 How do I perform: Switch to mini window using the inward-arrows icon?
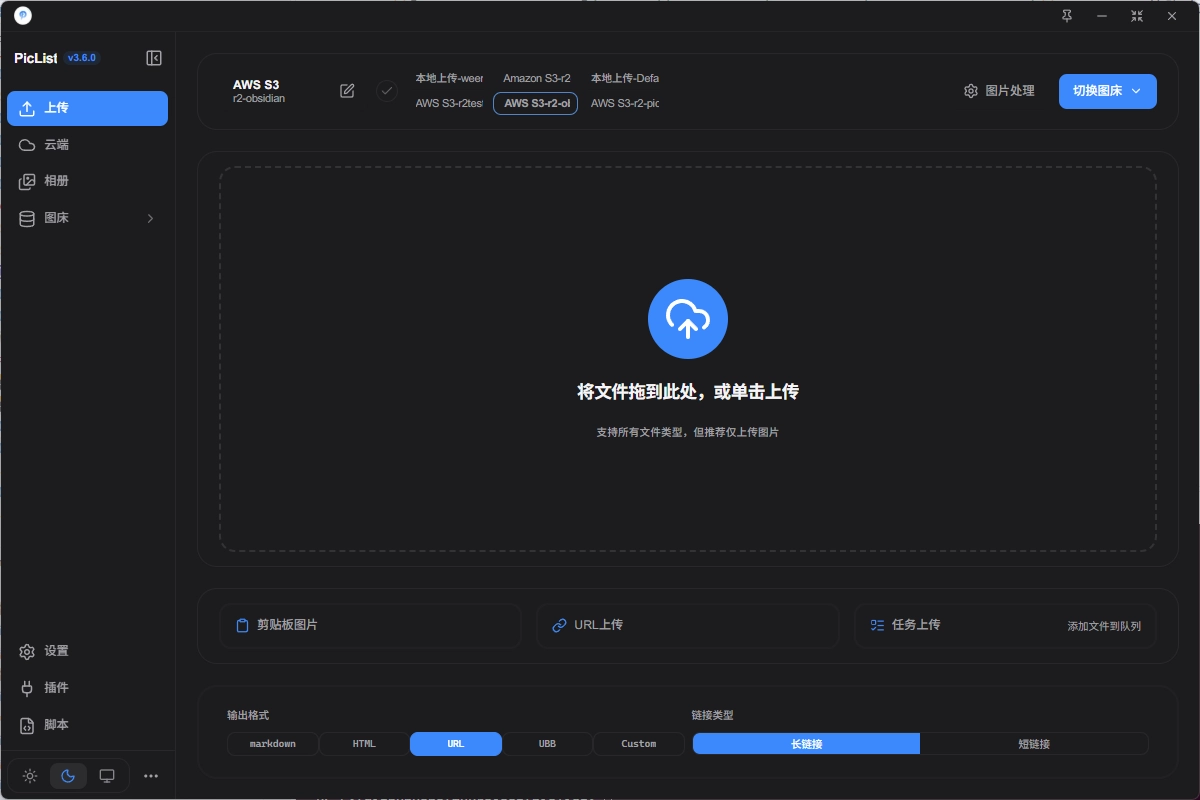point(1137,16)
